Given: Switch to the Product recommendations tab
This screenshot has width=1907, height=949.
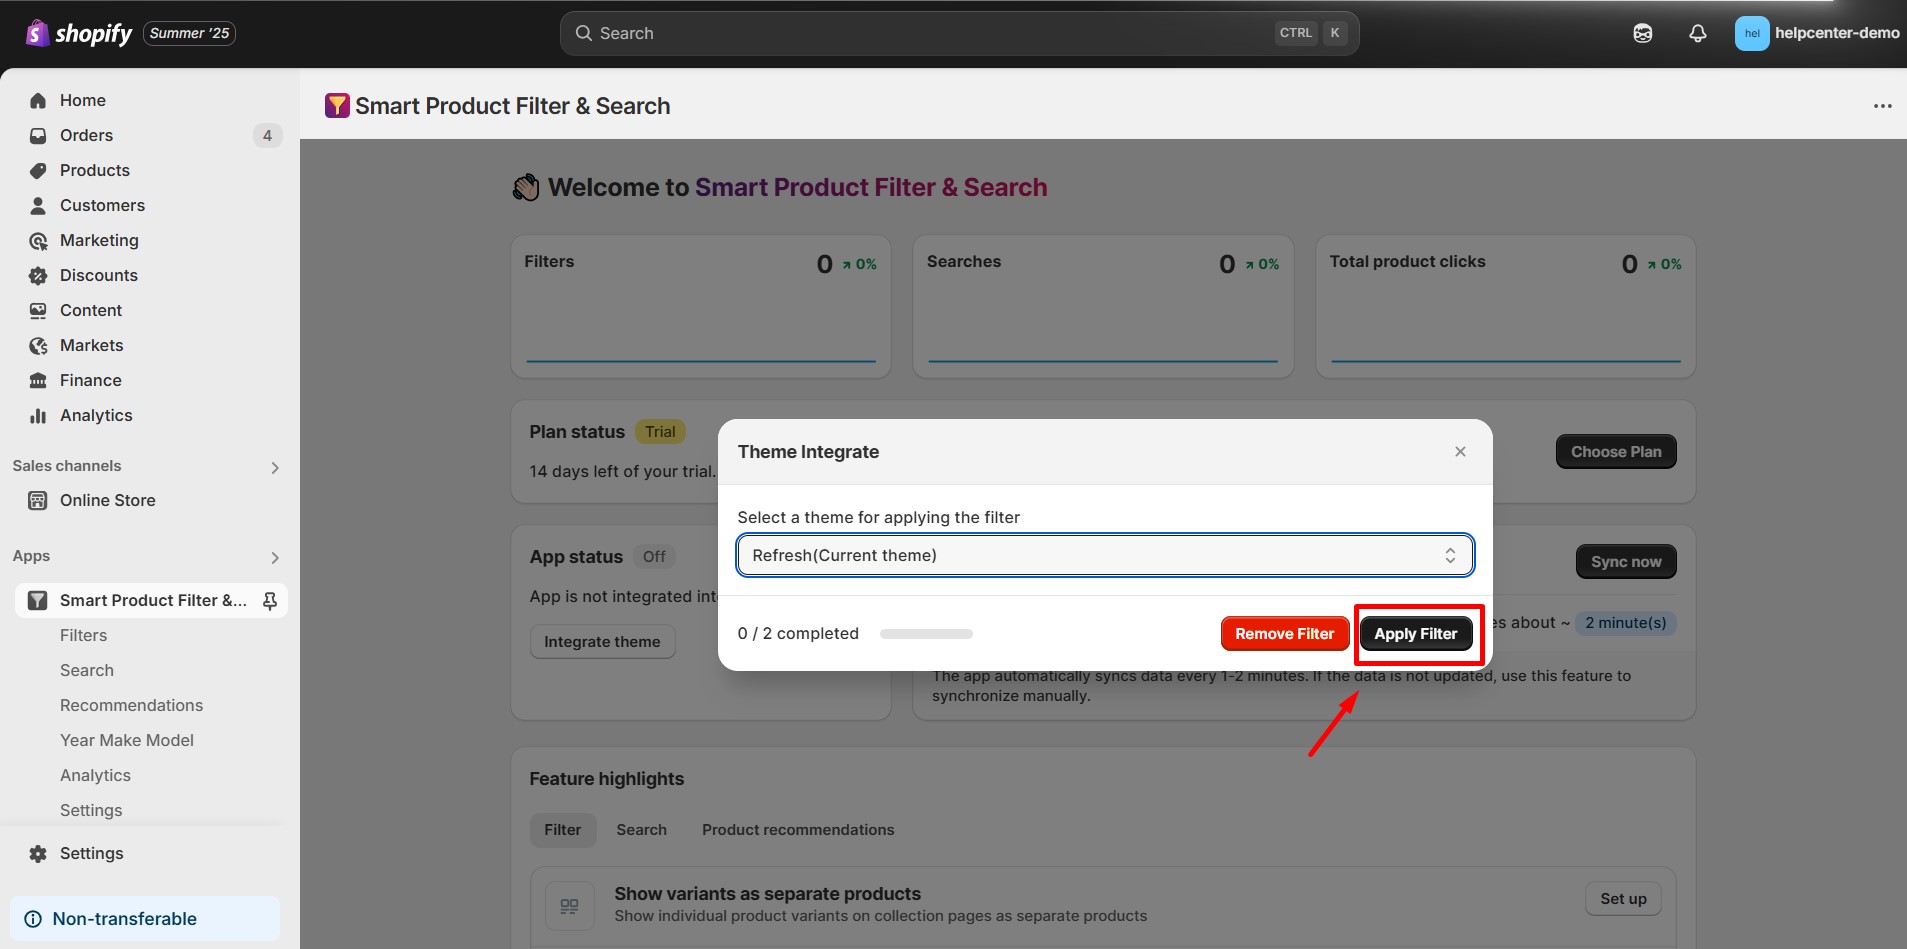Looking at the screenshot, I should pyautogui.click(x=797, y=829).
